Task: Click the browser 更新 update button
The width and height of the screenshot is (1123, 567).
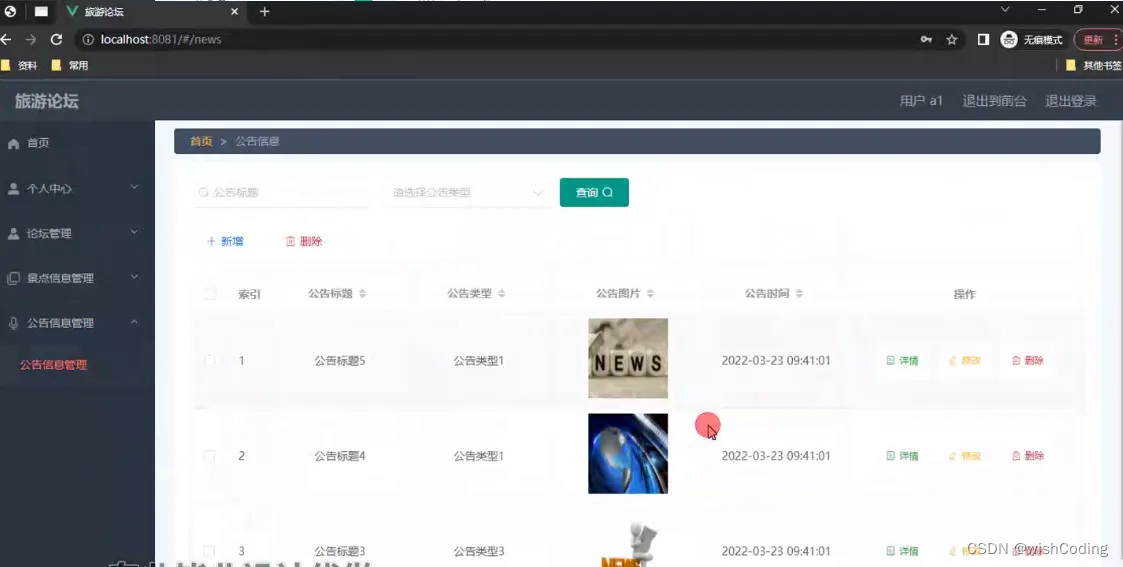Action: tap(1097, 39)
